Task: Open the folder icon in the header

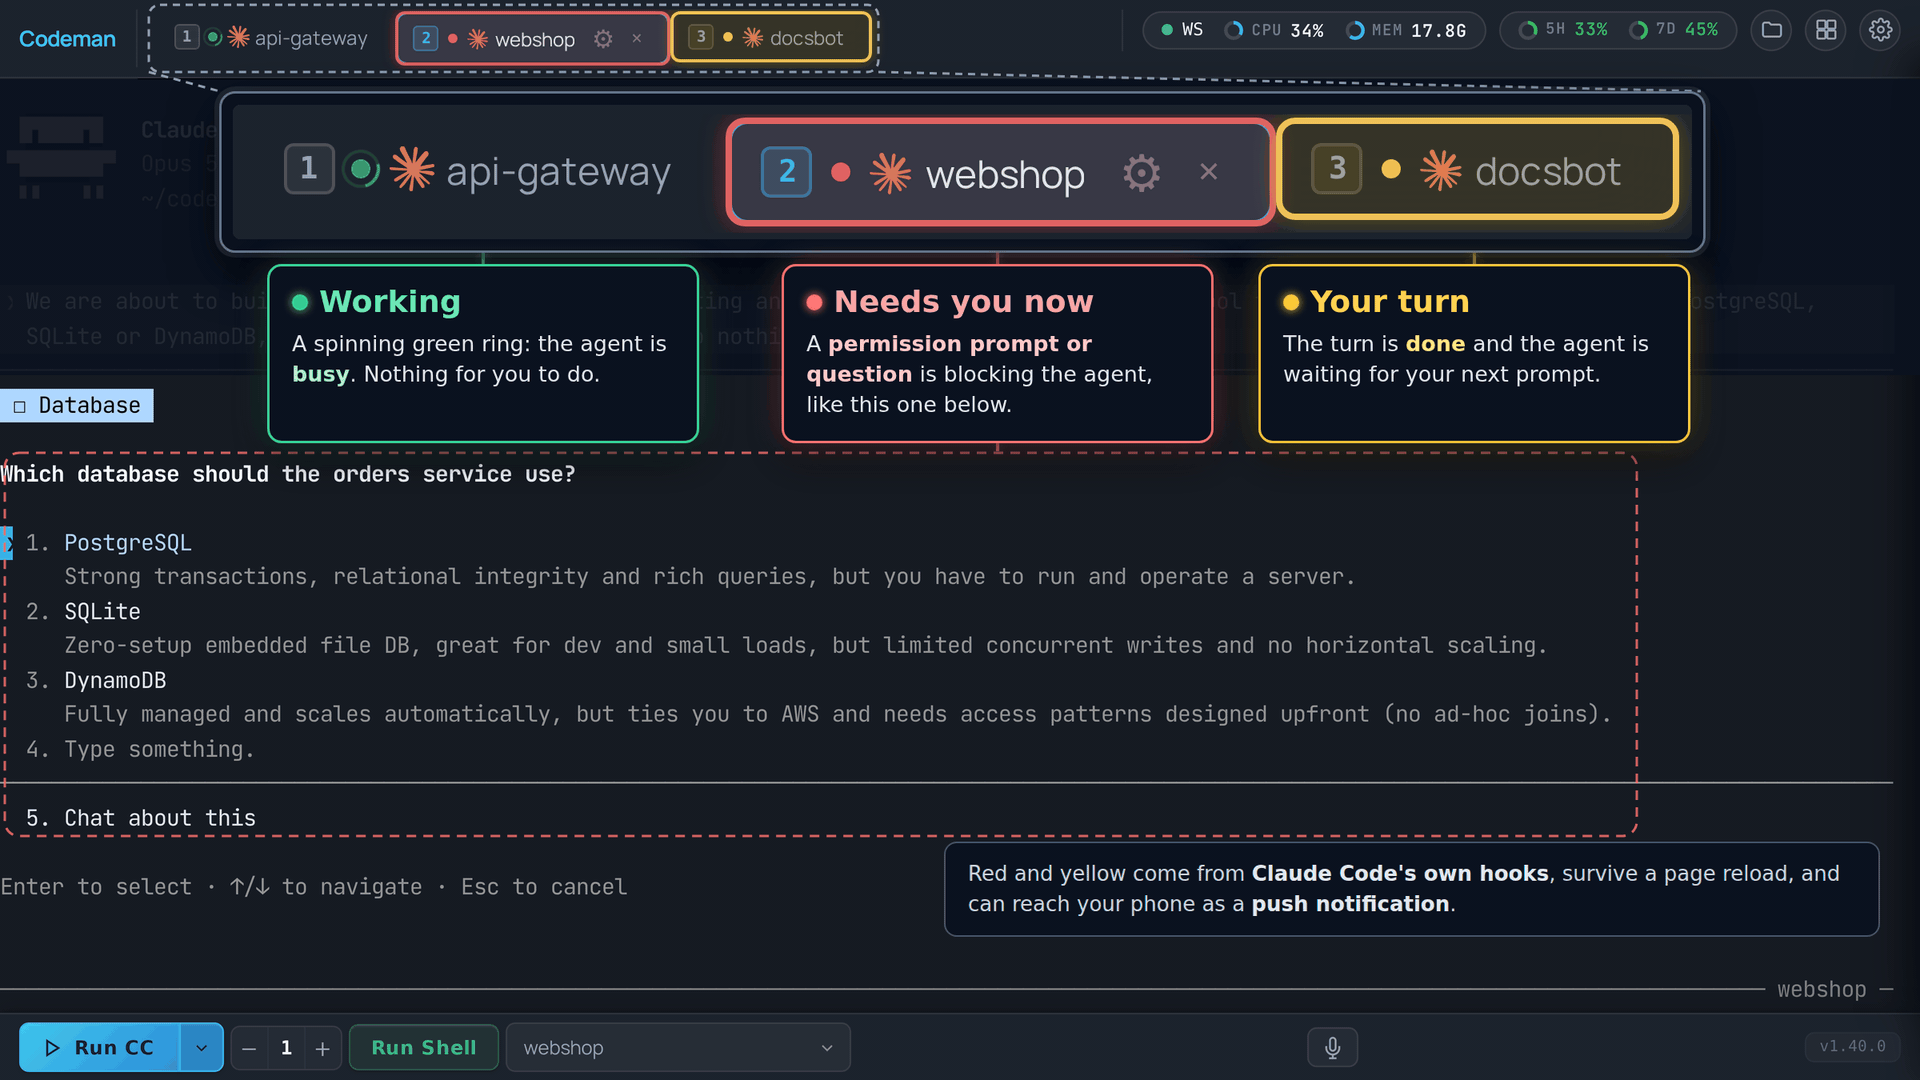Action: pos(1771,30)
